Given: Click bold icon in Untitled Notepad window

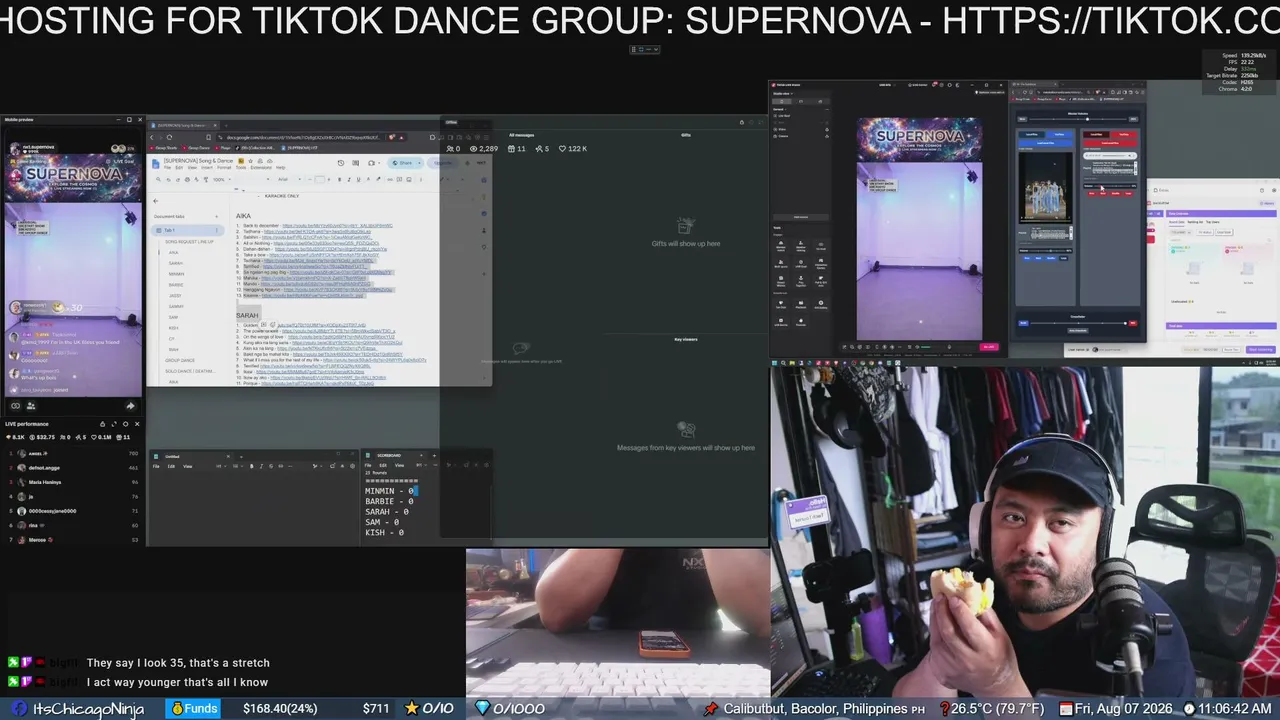Looking at the screenshot, I should pos(251,466).
